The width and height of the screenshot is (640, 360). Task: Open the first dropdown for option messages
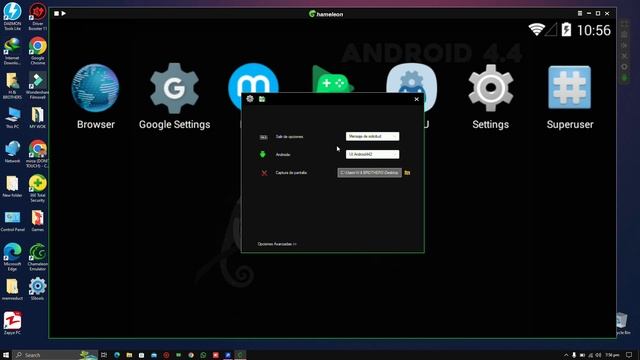[x=372, y=136]
